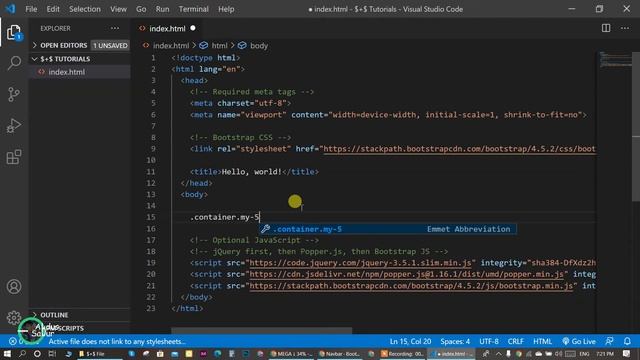Click the Go Live broadcast button

(579, 341)
